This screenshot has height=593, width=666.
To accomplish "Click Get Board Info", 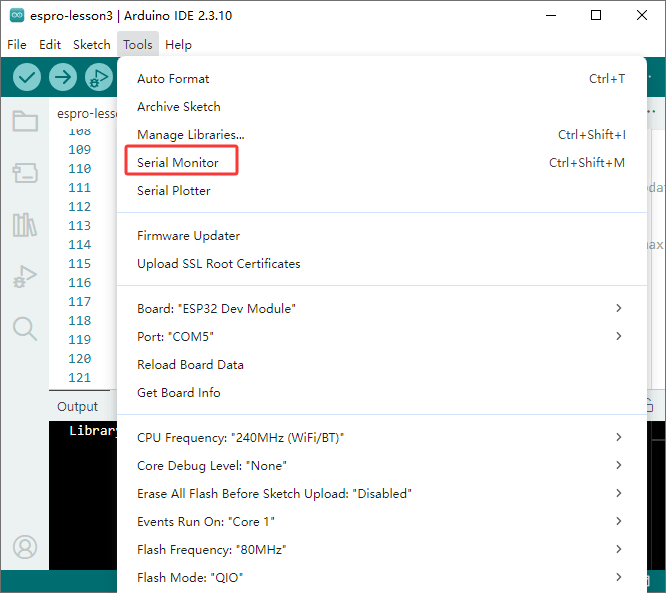I will 381,393.
